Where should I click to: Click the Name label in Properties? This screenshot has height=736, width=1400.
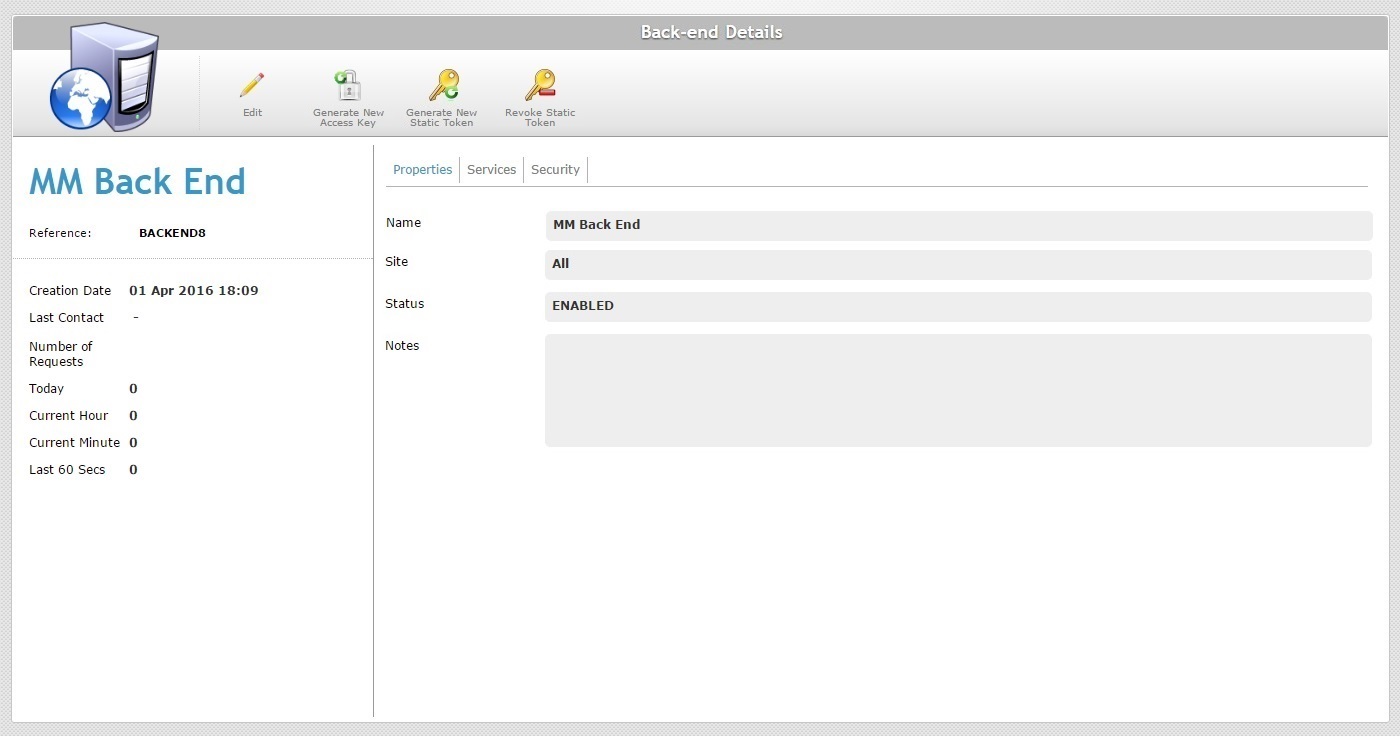(x=403, y=223)
